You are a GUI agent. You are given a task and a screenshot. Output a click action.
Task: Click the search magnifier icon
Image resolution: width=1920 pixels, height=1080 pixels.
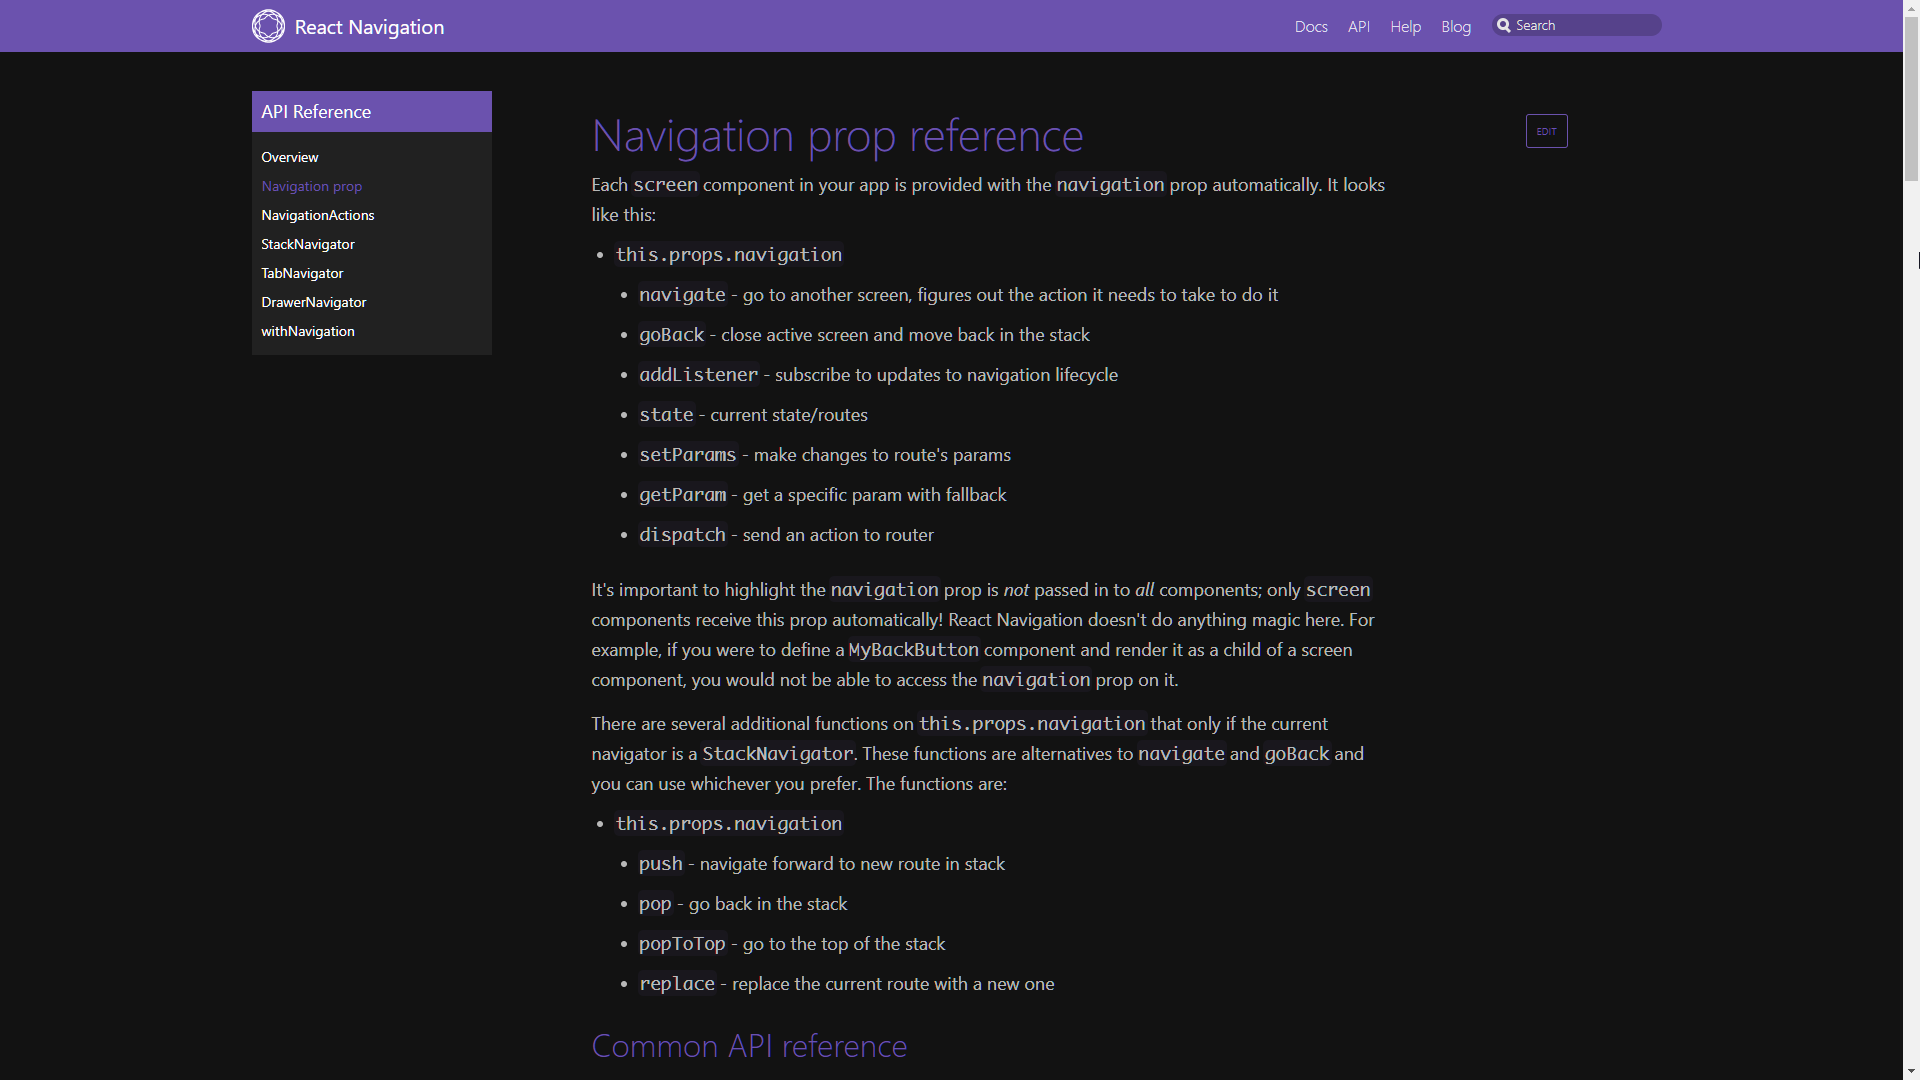[x=1503, y=25]
